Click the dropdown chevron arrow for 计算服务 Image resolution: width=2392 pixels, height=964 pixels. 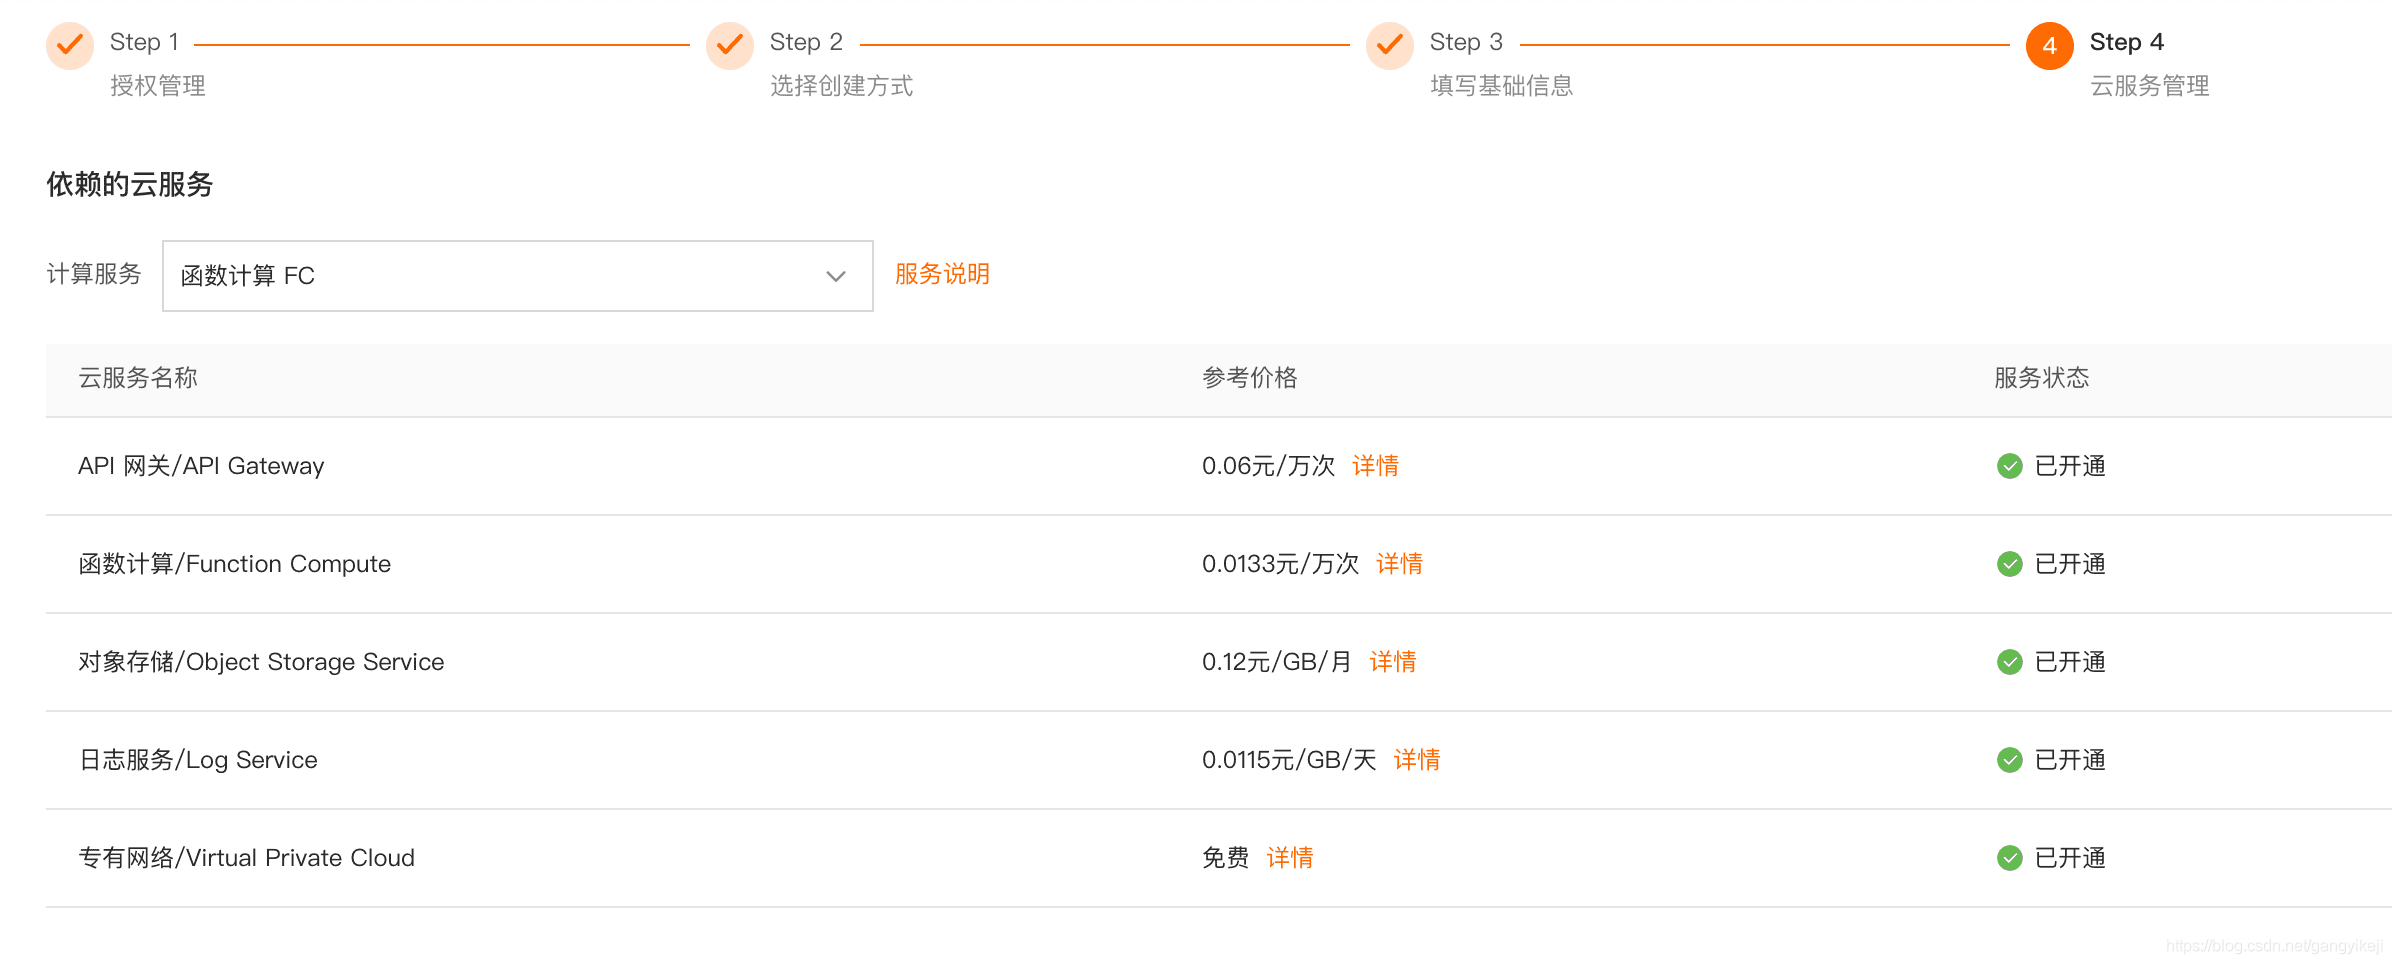(836, 276)
